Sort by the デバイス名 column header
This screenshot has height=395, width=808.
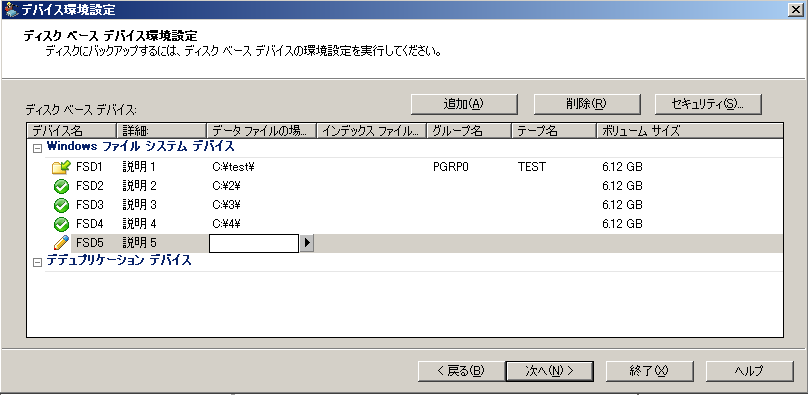coord(72,131)
